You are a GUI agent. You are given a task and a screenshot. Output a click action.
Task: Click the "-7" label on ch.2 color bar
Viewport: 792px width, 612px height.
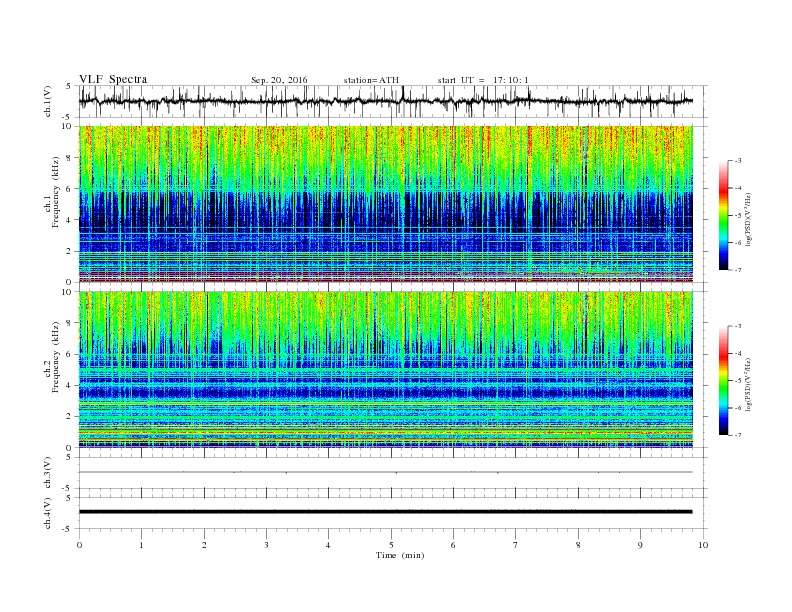tap(738, 435)
